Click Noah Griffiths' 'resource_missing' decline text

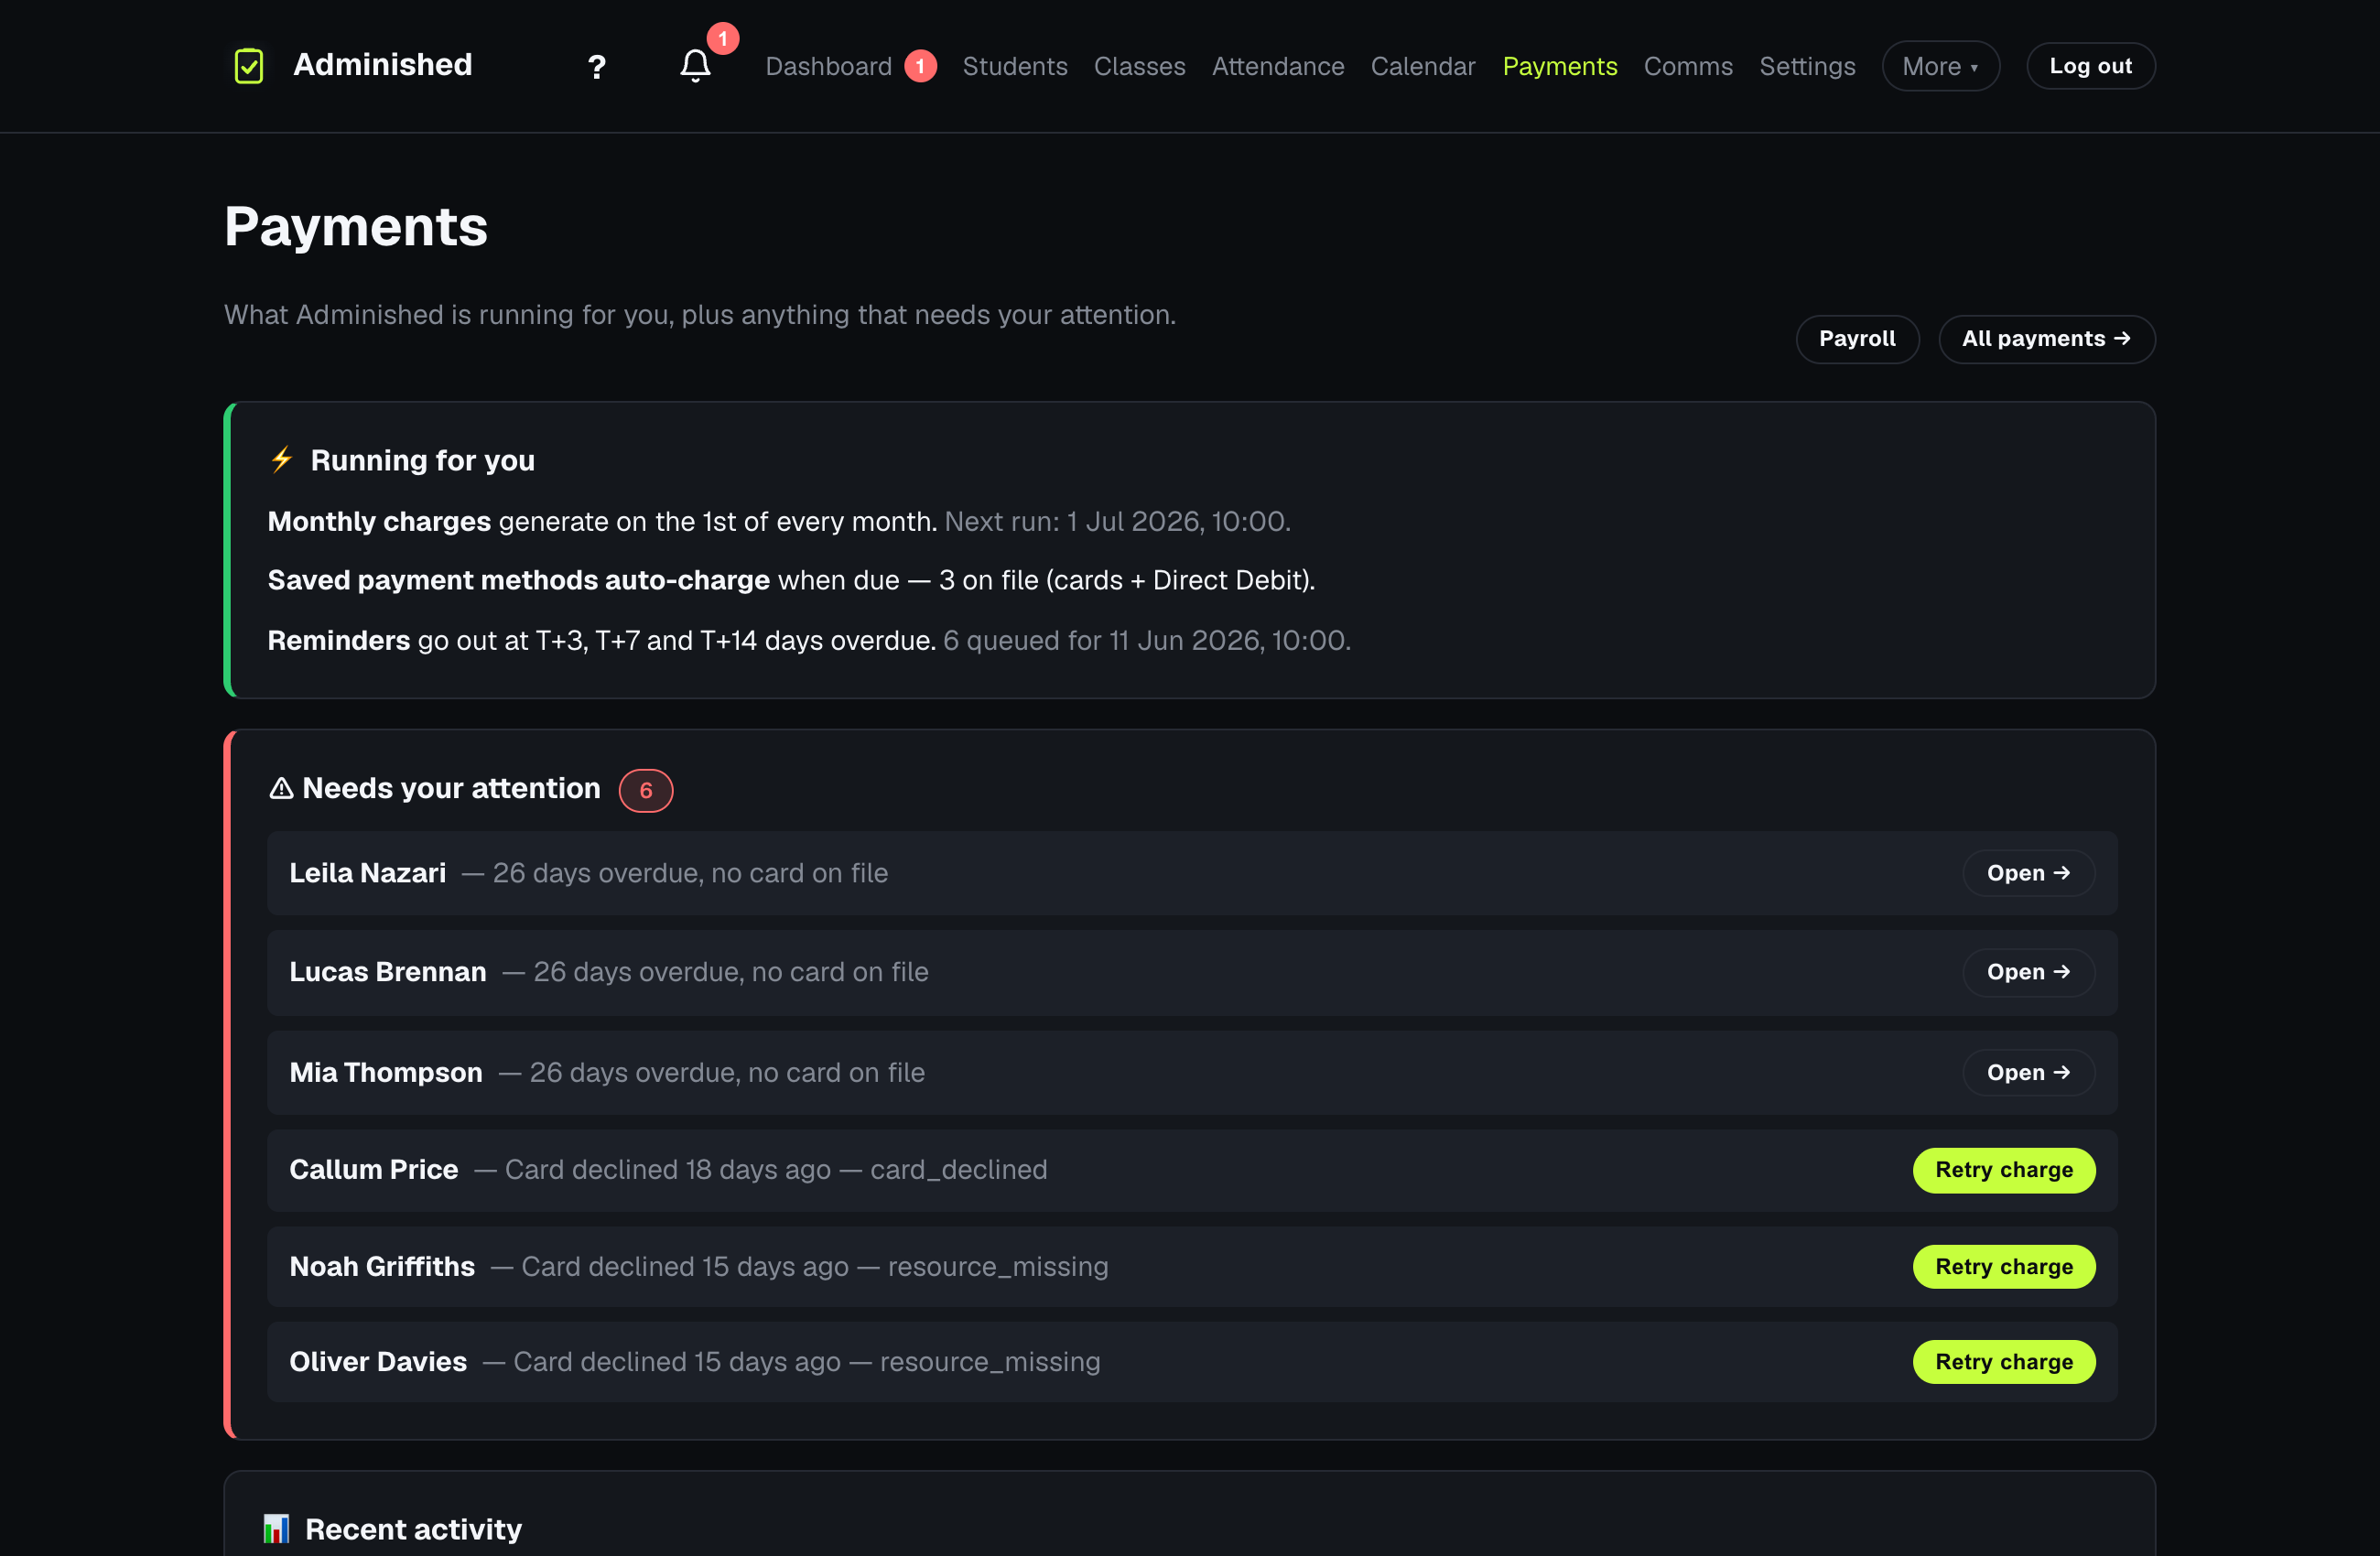[x=998, y=1266]
